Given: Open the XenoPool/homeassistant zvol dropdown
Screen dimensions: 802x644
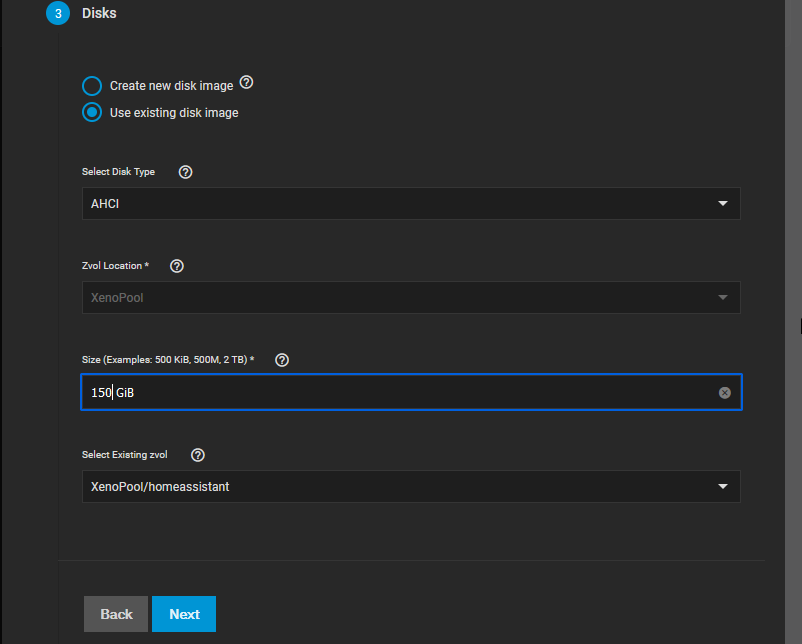Looking at the screenshot, I should coord(411,486).
